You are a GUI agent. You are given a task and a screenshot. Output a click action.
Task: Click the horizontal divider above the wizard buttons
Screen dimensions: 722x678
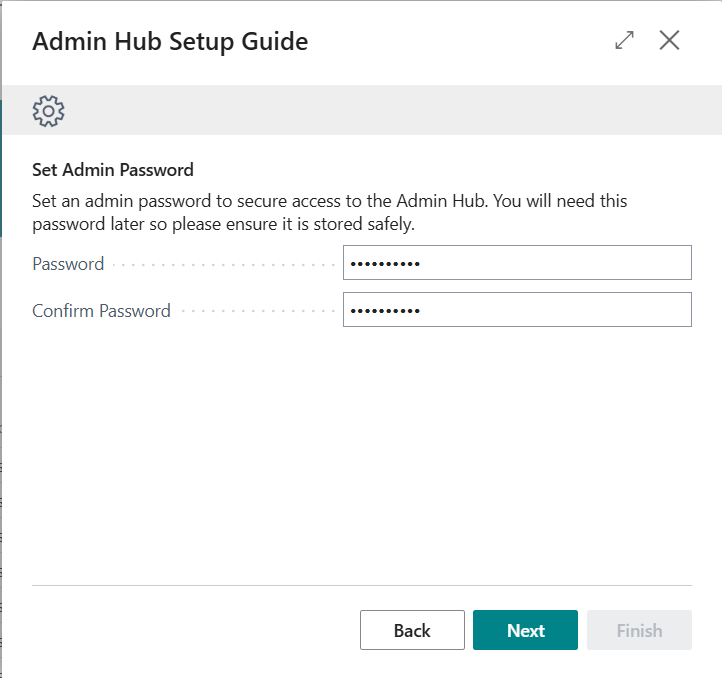(362, 585)
